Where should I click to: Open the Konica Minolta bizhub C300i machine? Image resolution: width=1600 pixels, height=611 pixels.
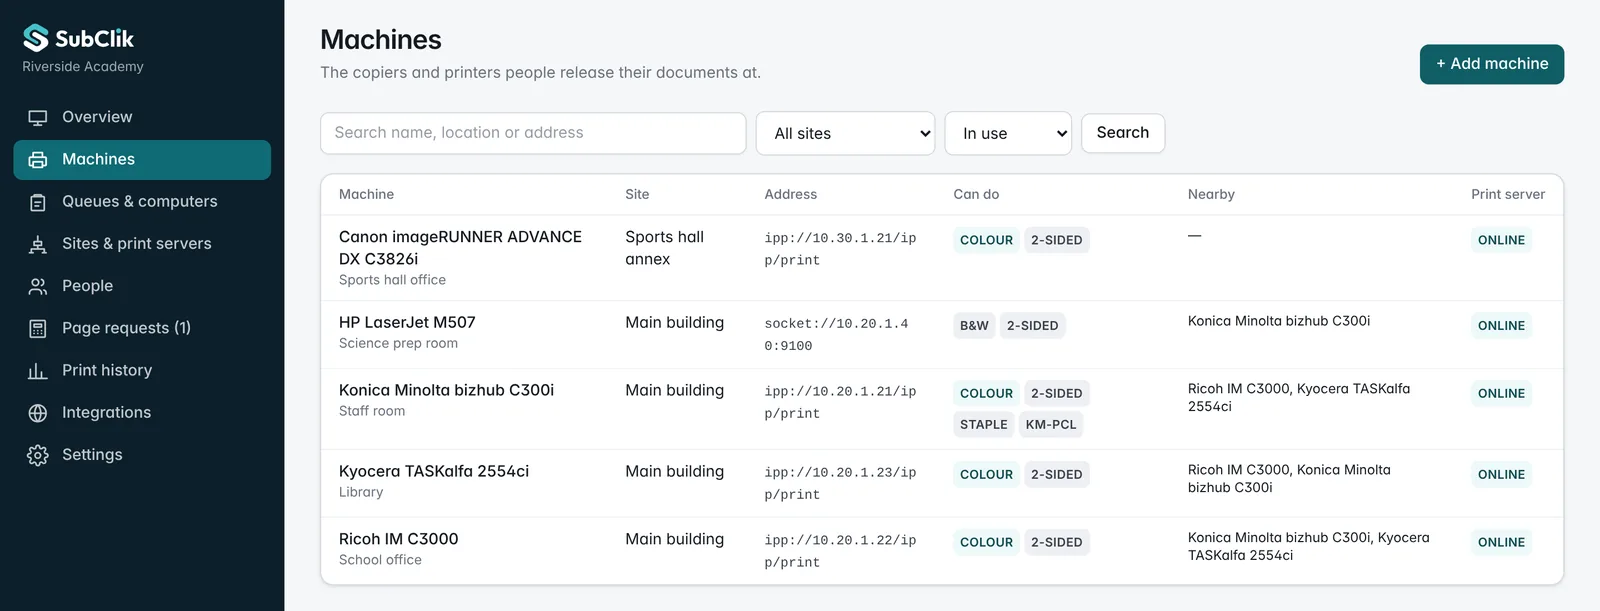[x=446, y=390]
